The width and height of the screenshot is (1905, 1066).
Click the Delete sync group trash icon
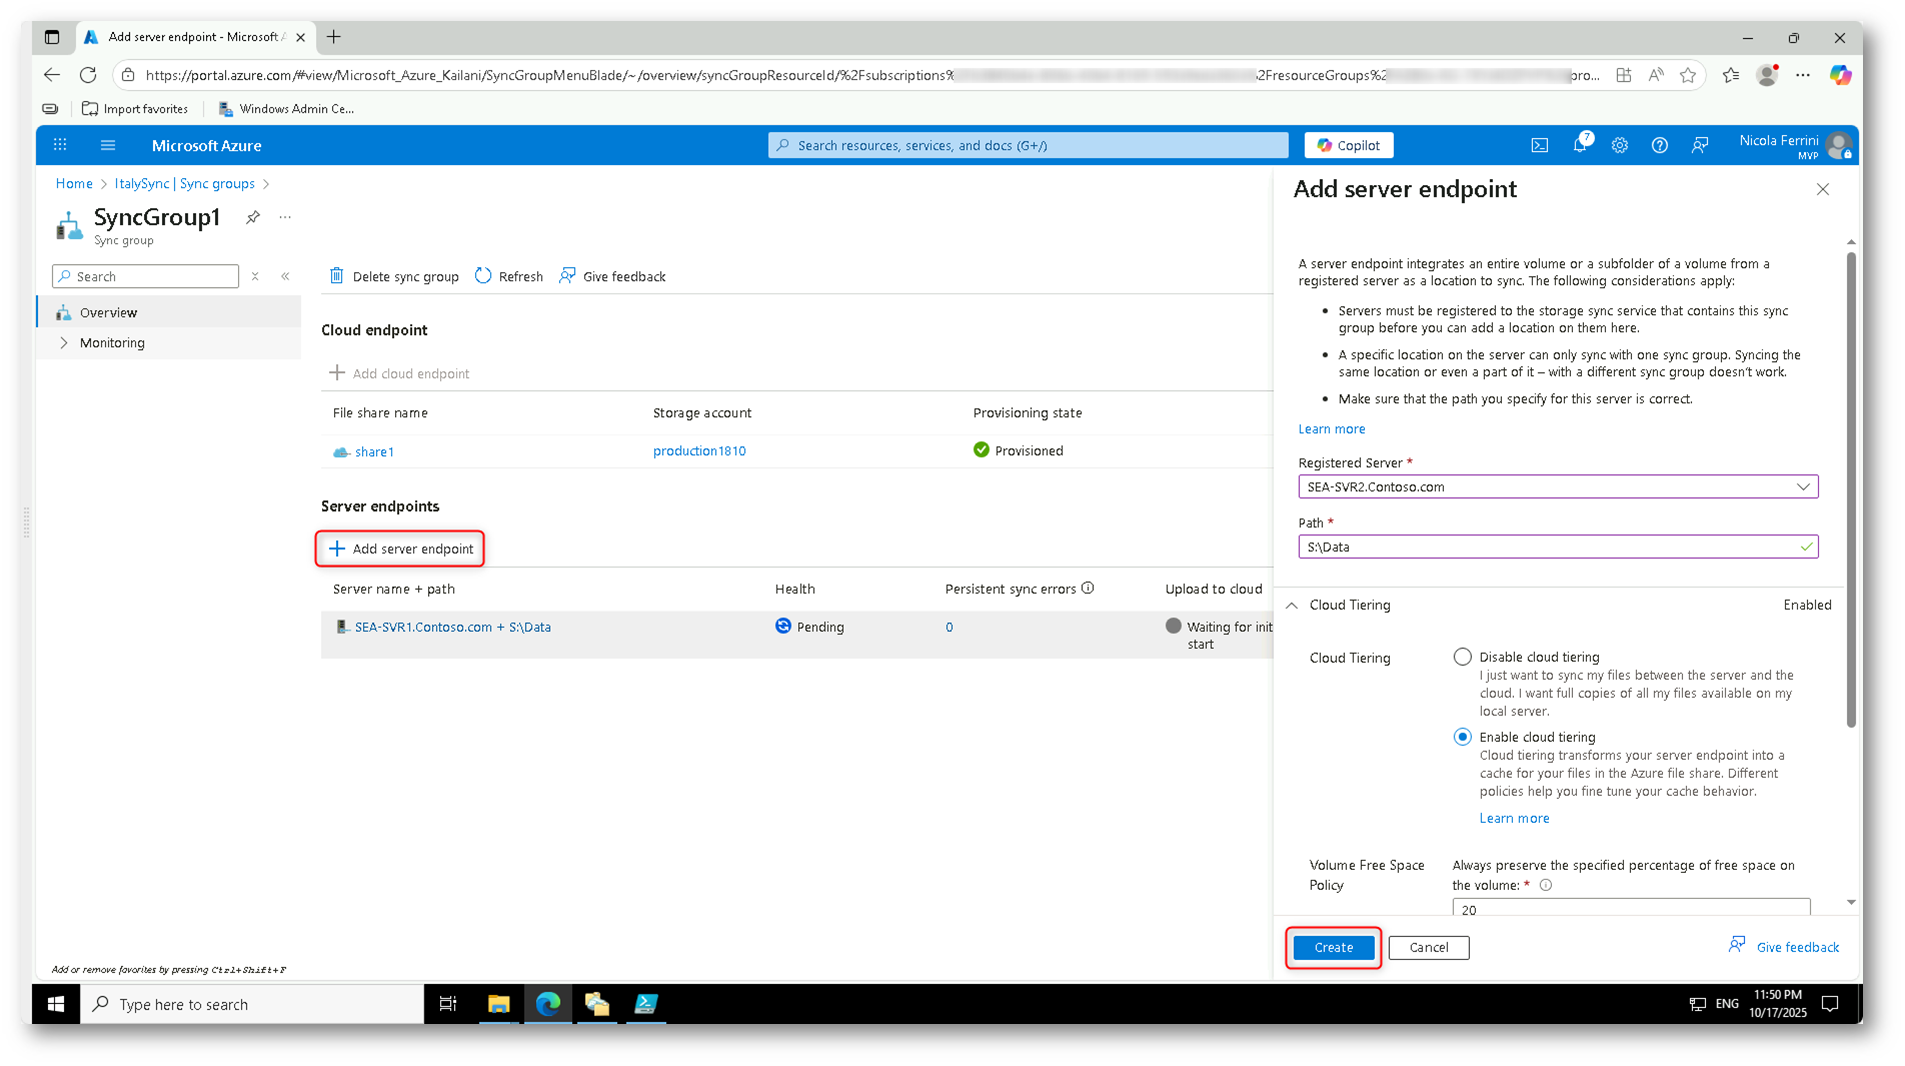click(x=337, y=276)
